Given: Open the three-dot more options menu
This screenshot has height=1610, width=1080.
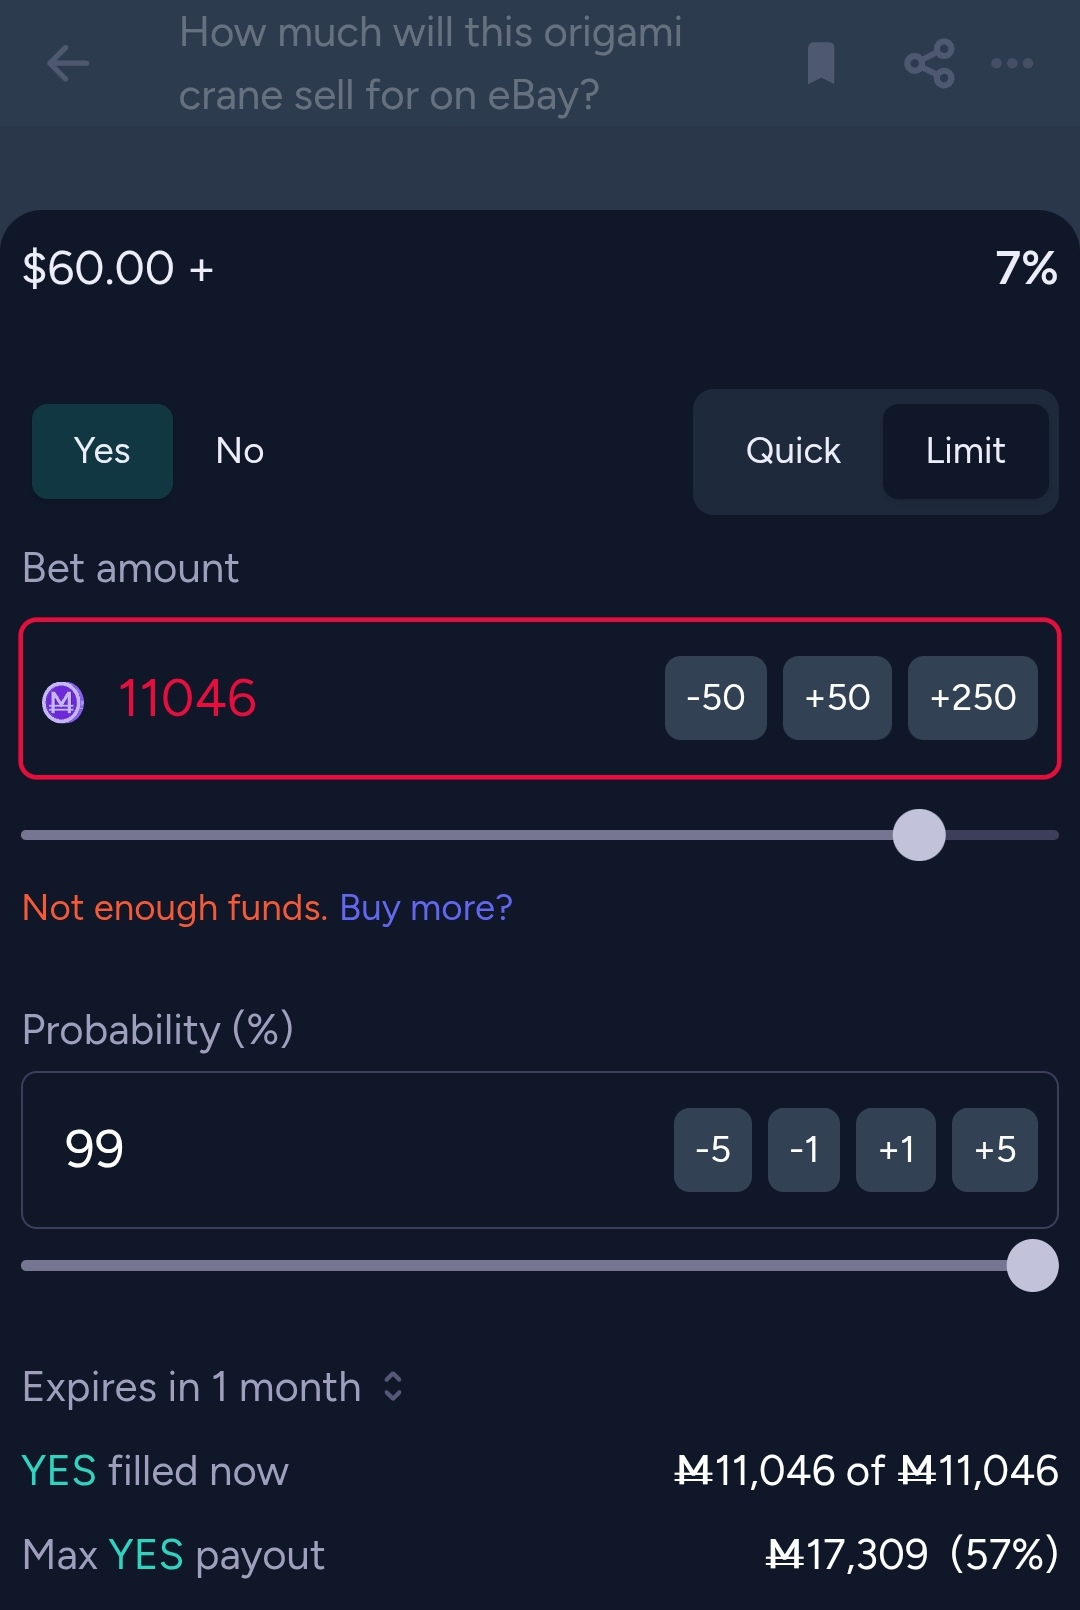Looking at the screenshot, I should tap(1012, 64).
